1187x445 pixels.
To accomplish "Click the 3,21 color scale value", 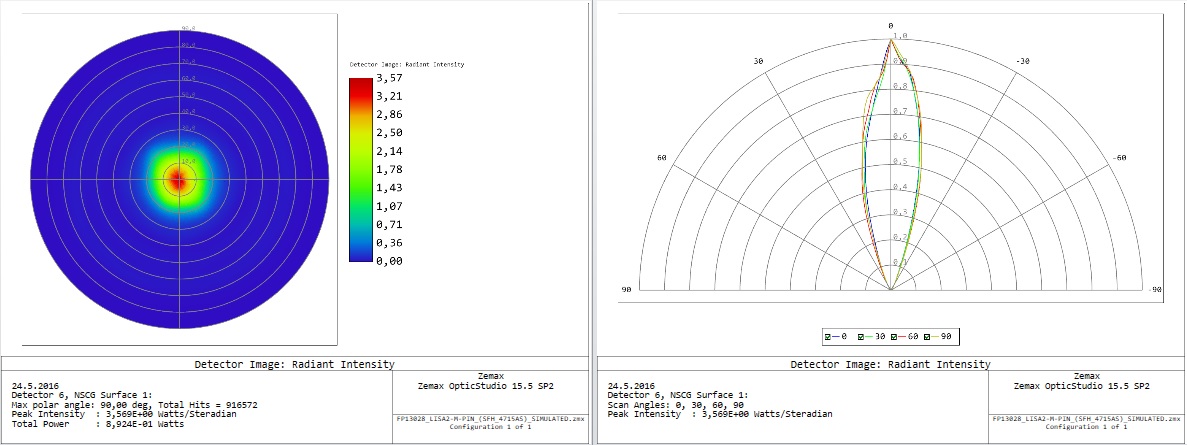I will click(x=389, y=96).
